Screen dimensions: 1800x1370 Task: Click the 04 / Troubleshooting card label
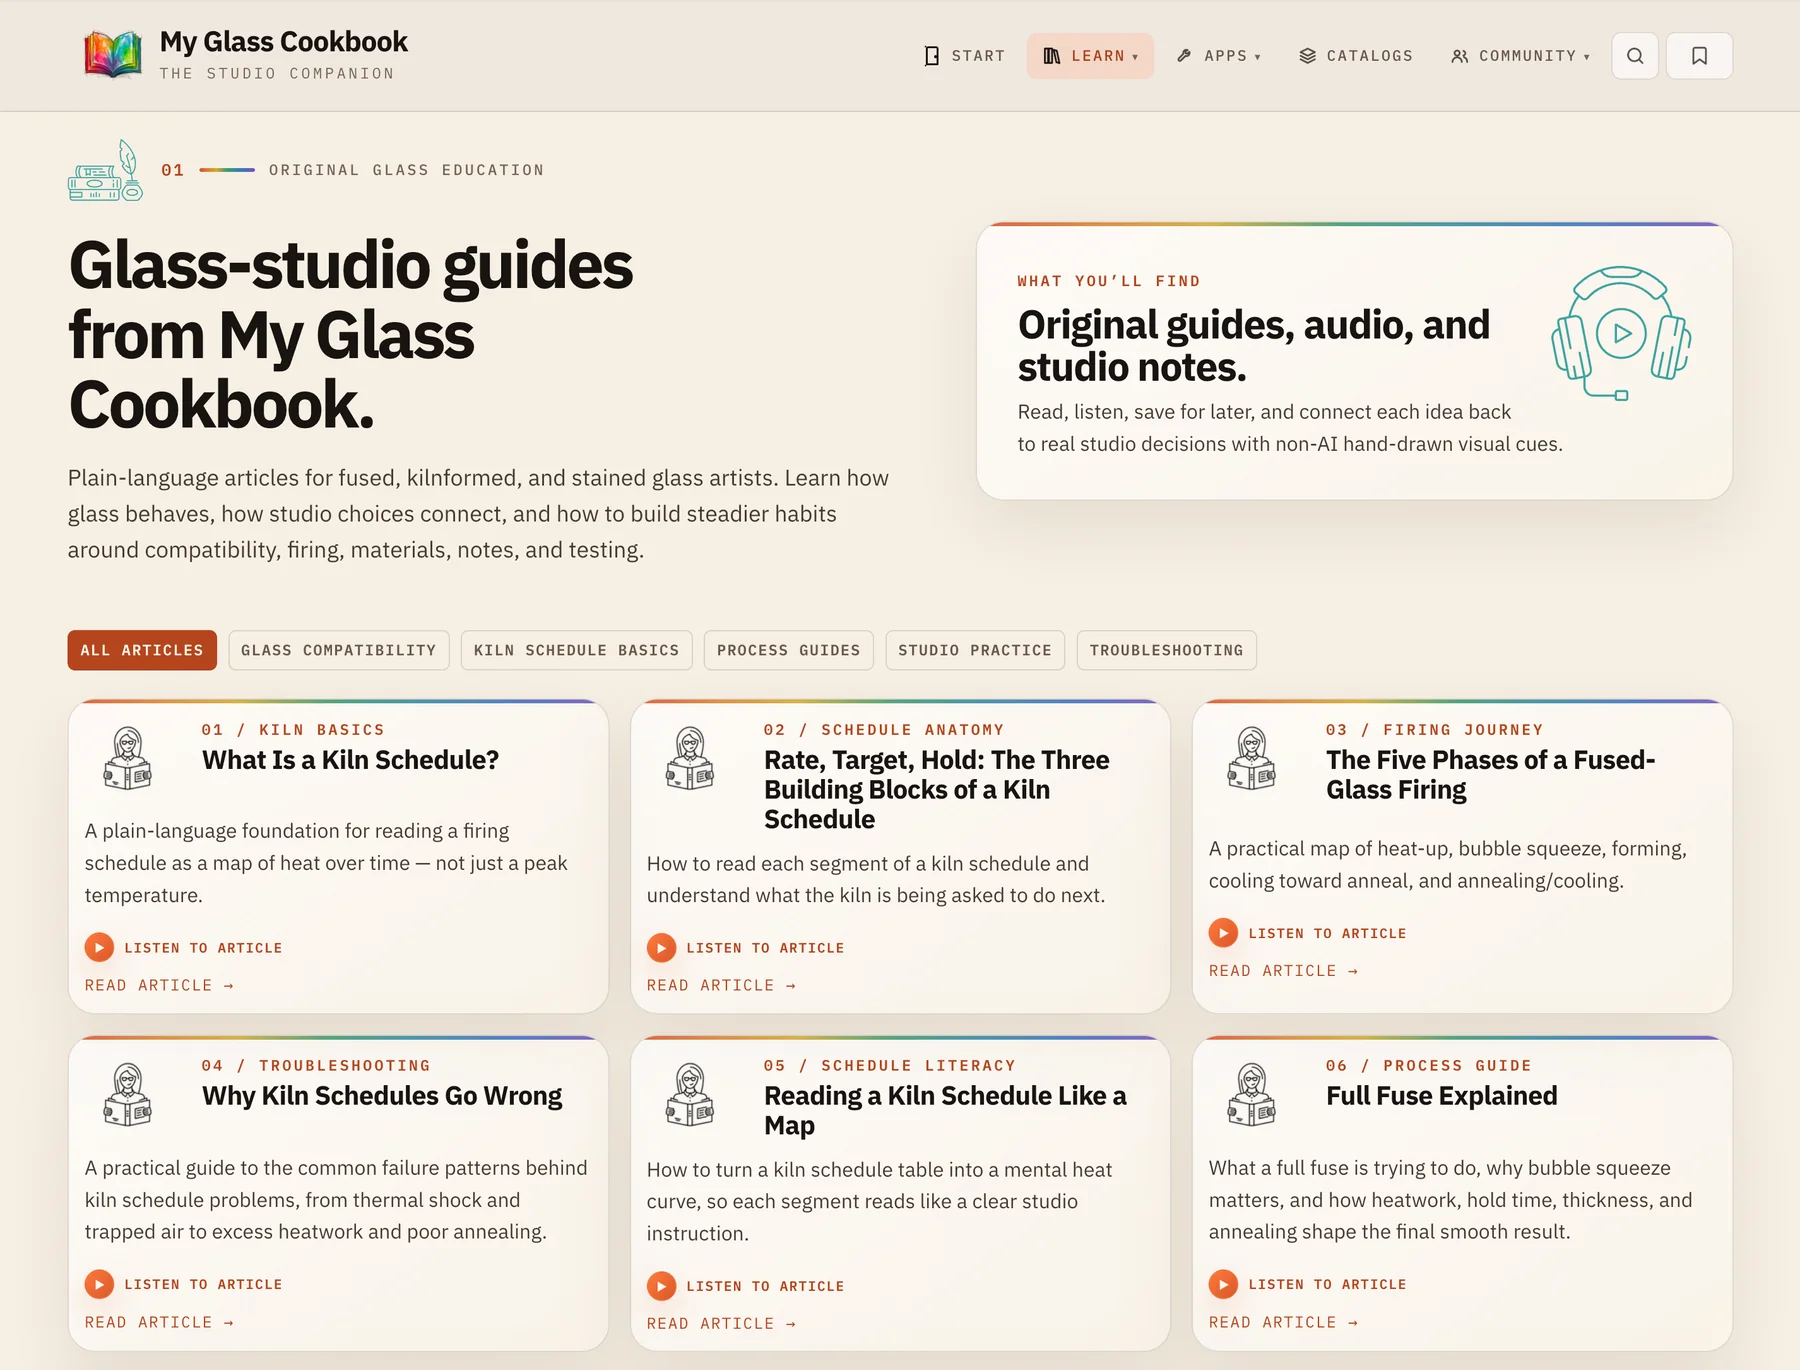tap(316, 1066)
